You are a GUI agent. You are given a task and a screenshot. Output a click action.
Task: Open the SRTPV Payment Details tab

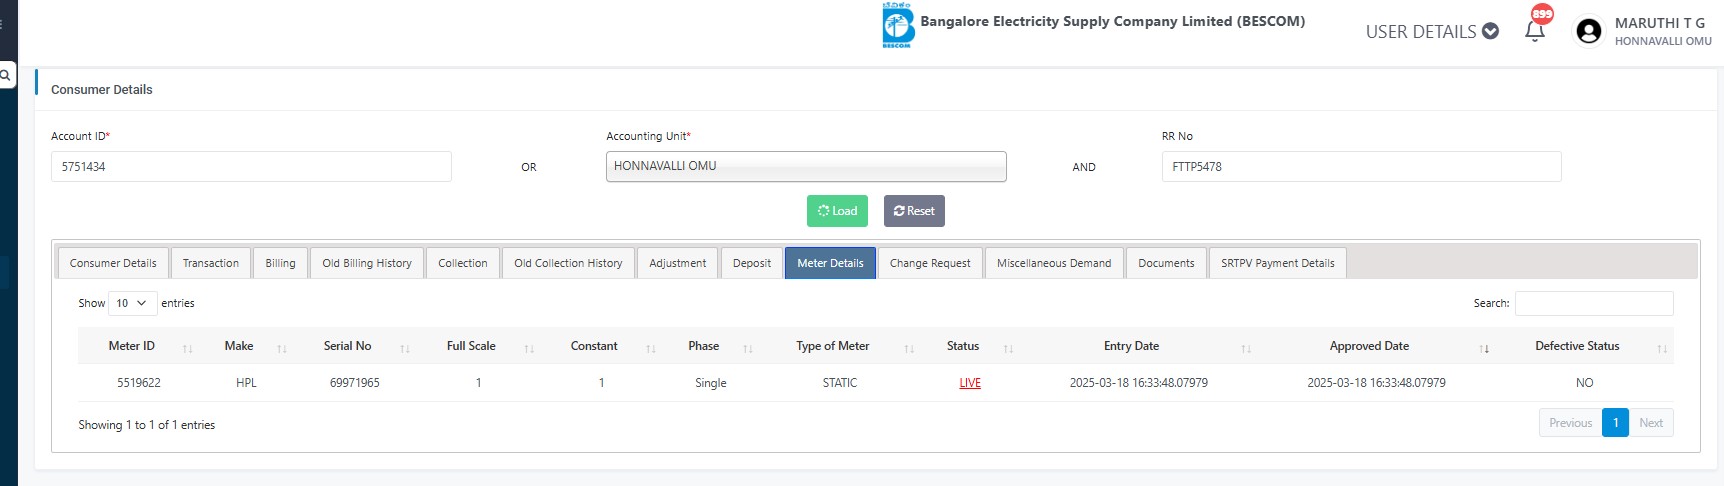(1277, 263)
